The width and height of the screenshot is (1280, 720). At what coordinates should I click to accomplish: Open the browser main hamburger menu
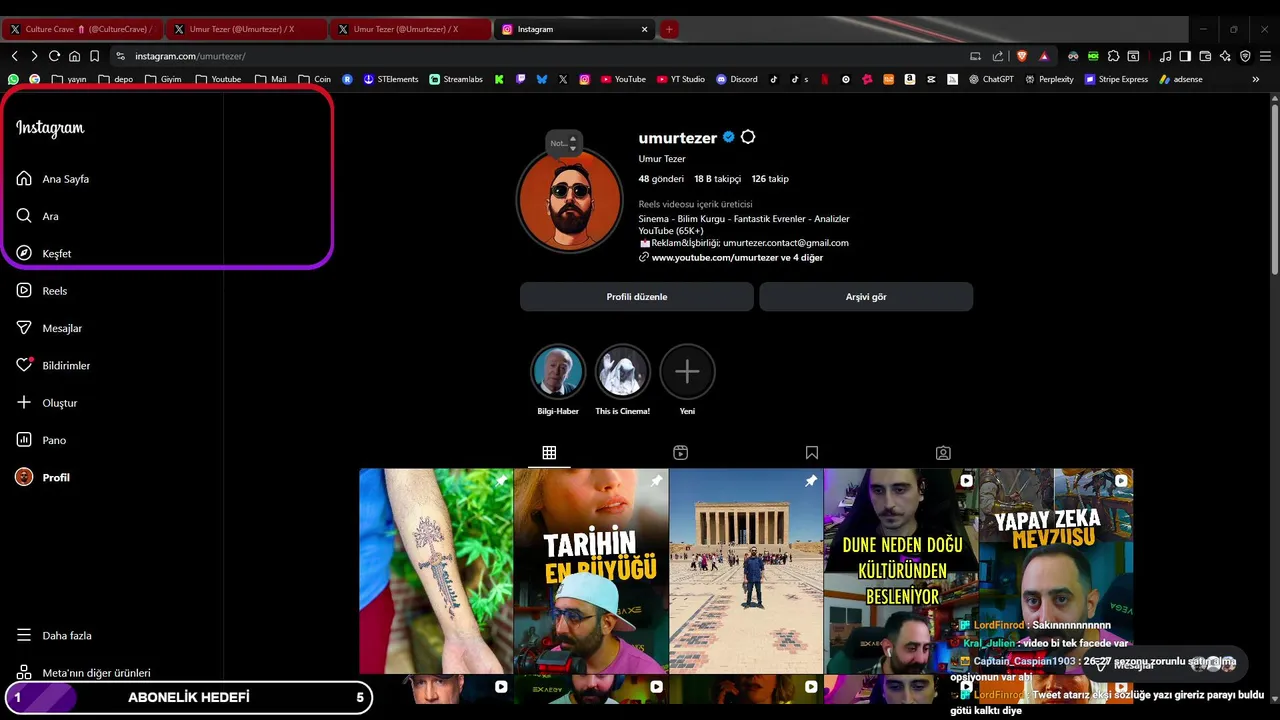(1265, 56)
